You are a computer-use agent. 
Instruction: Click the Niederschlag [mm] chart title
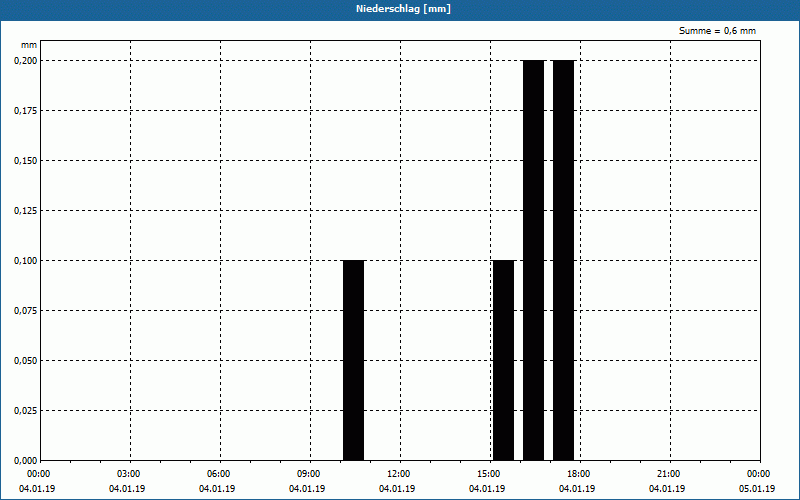tap(403, 9)
